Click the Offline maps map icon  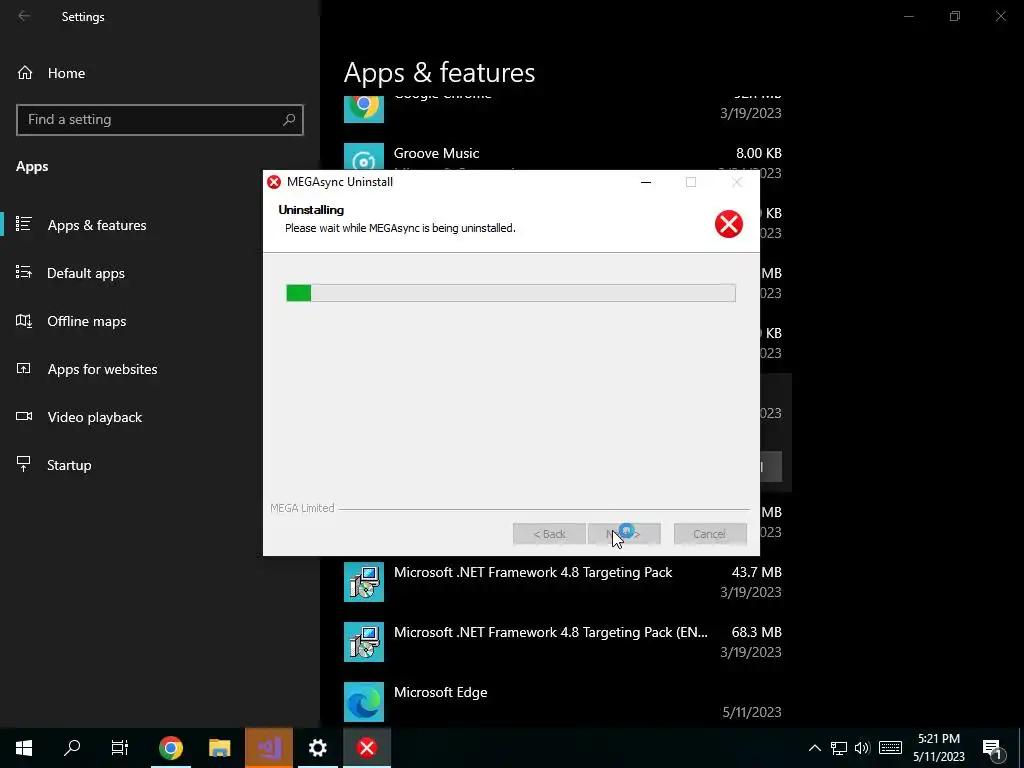point(24,321)
